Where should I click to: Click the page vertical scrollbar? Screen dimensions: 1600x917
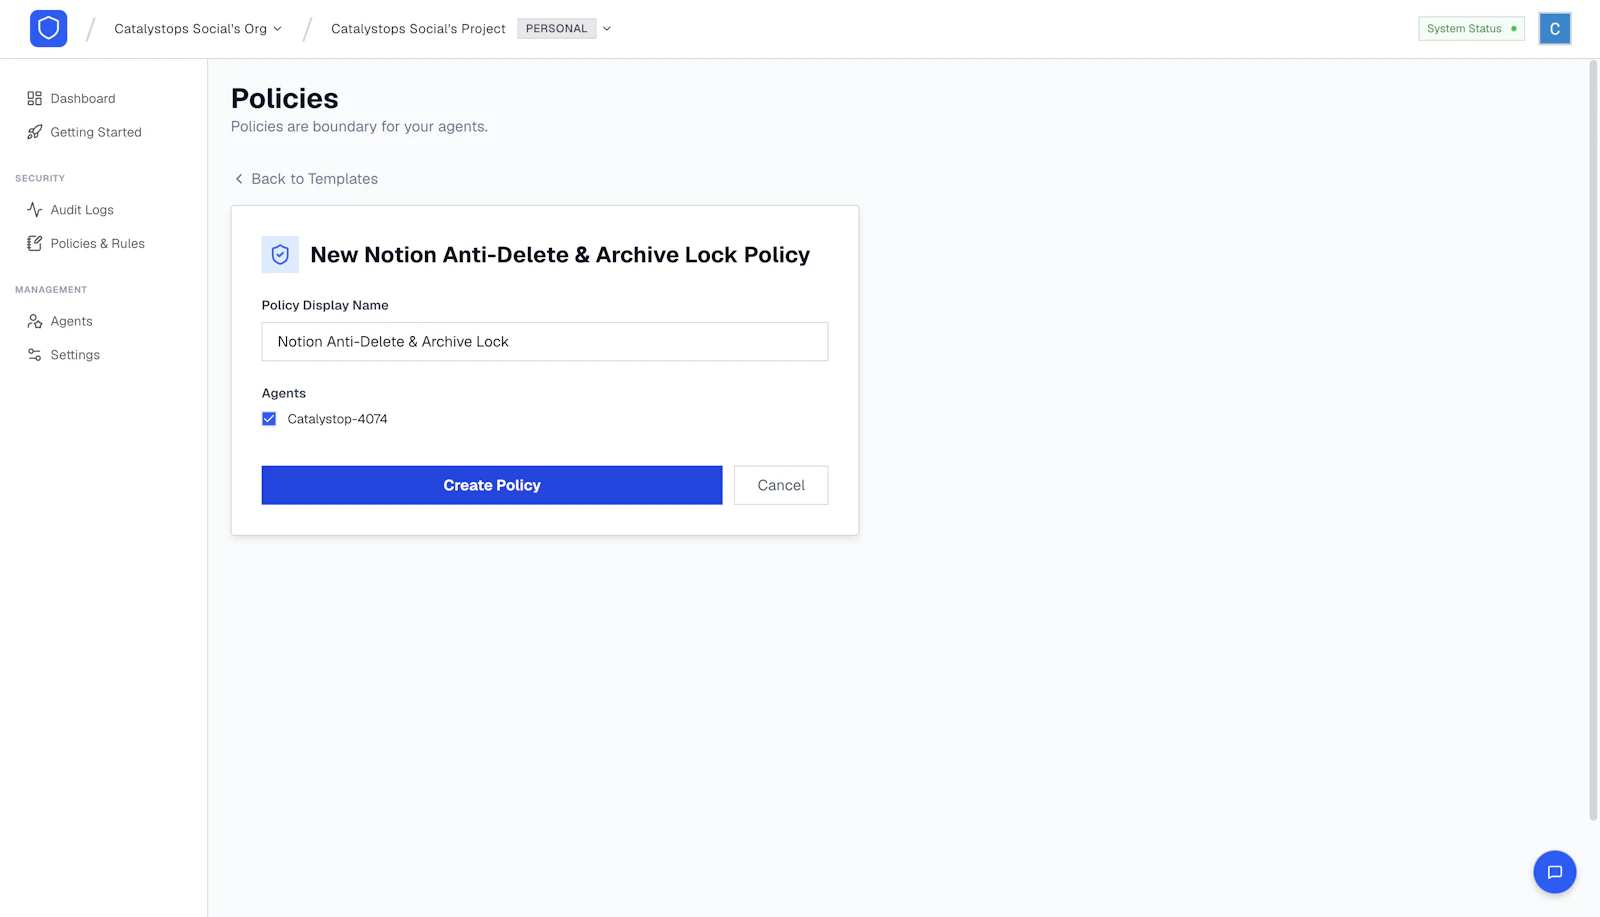(1594, 440)
